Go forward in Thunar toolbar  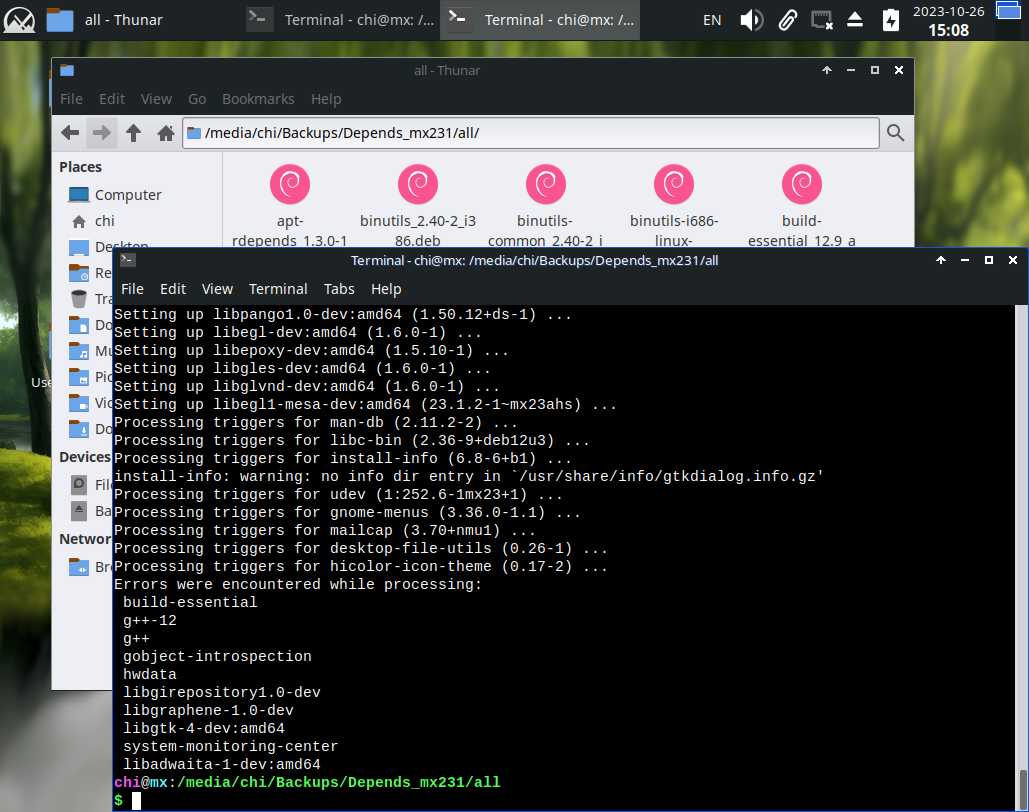[x=101, y=133]
